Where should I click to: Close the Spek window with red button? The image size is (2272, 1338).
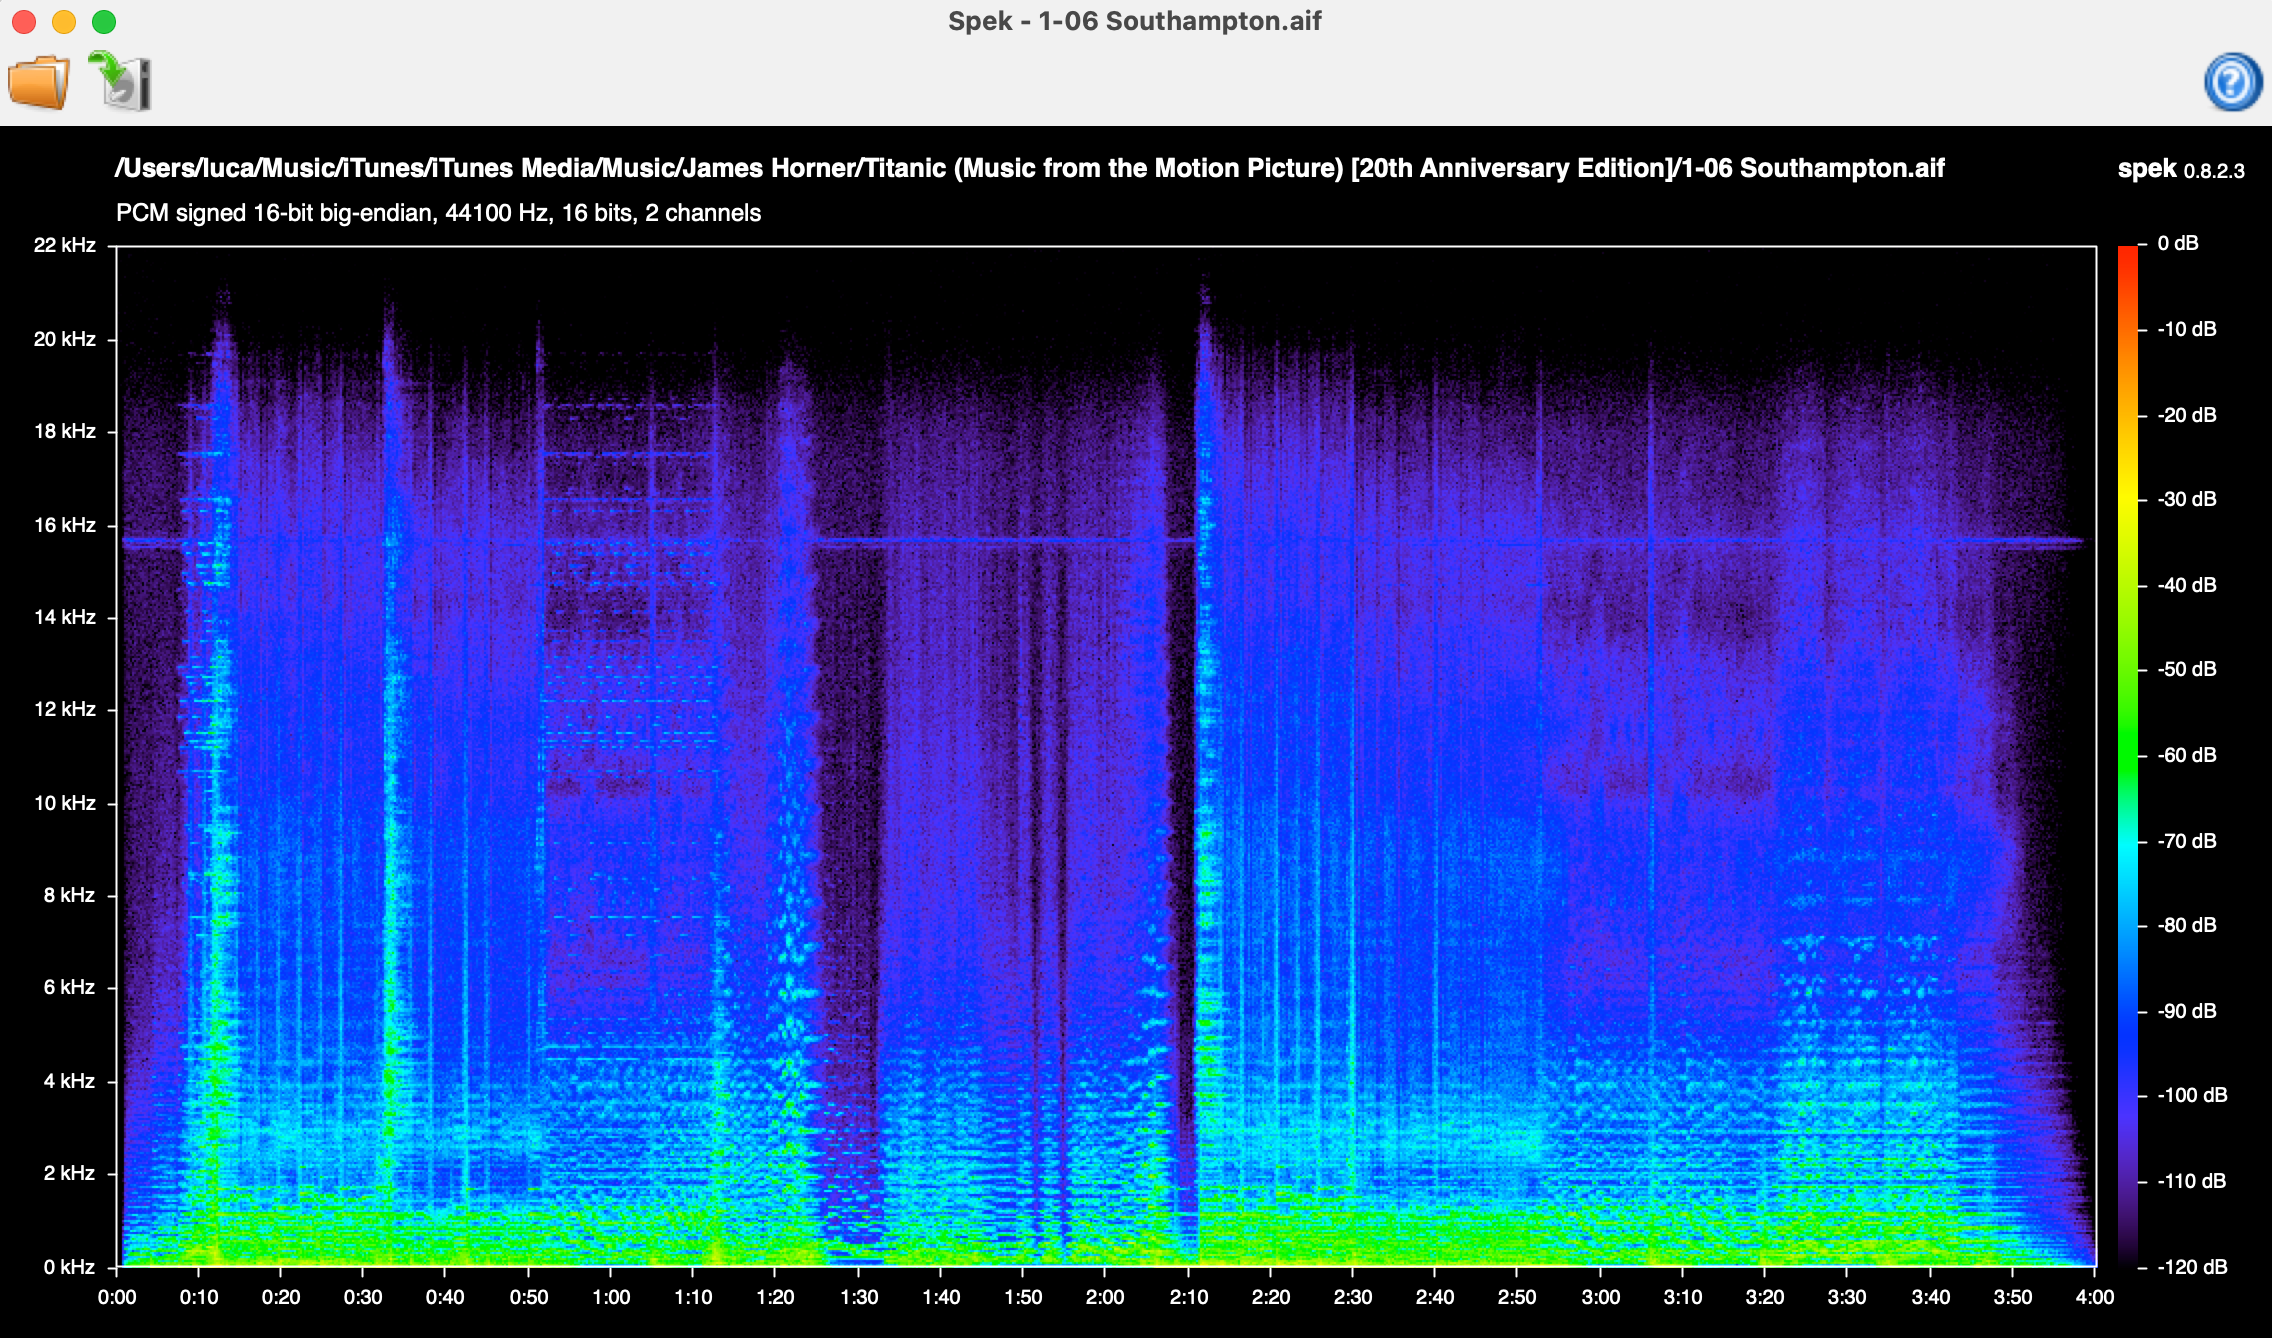24,21
